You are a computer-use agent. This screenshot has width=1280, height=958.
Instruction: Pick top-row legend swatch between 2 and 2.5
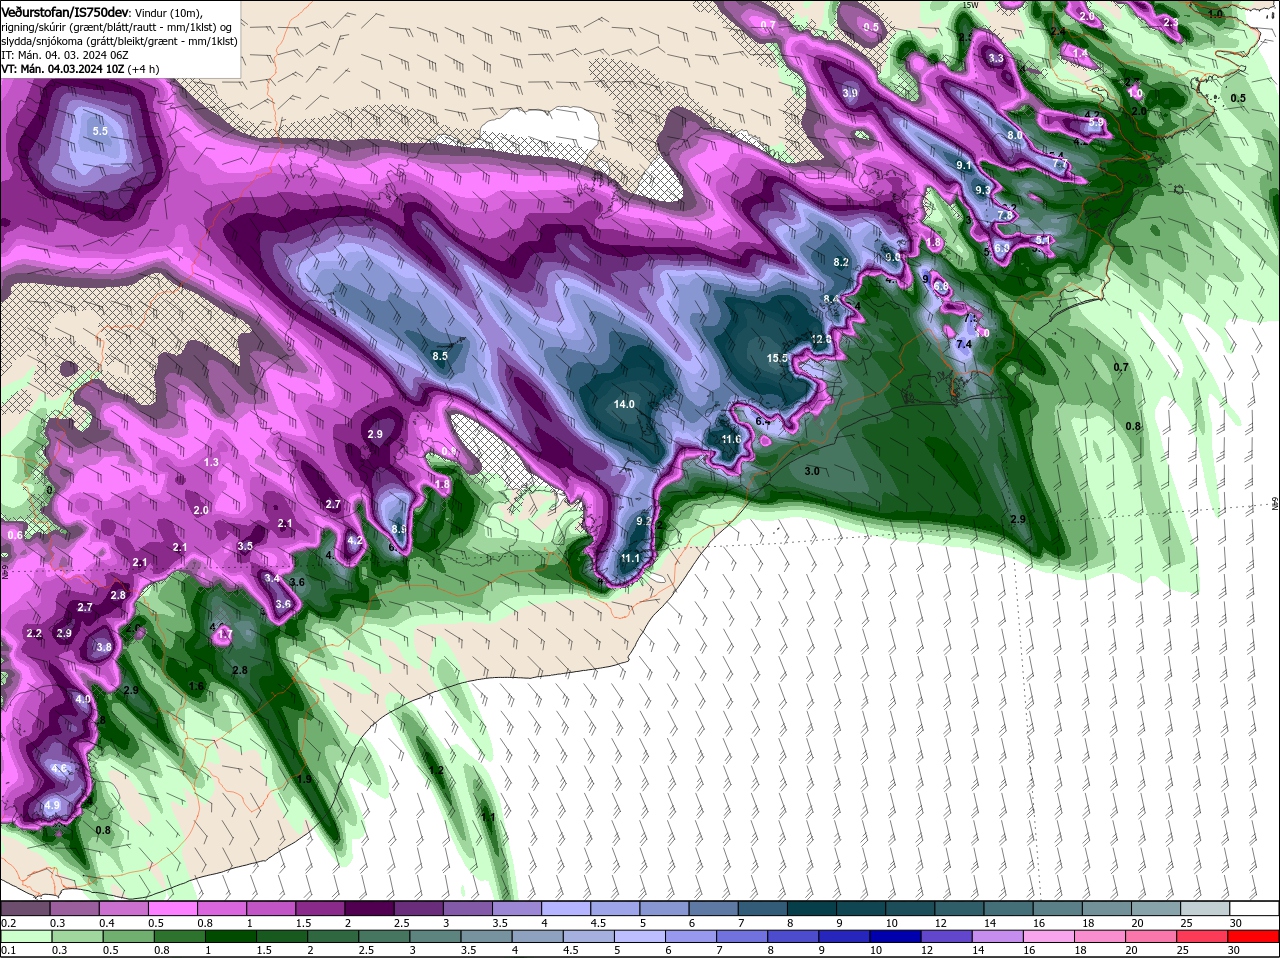point(369,908)
